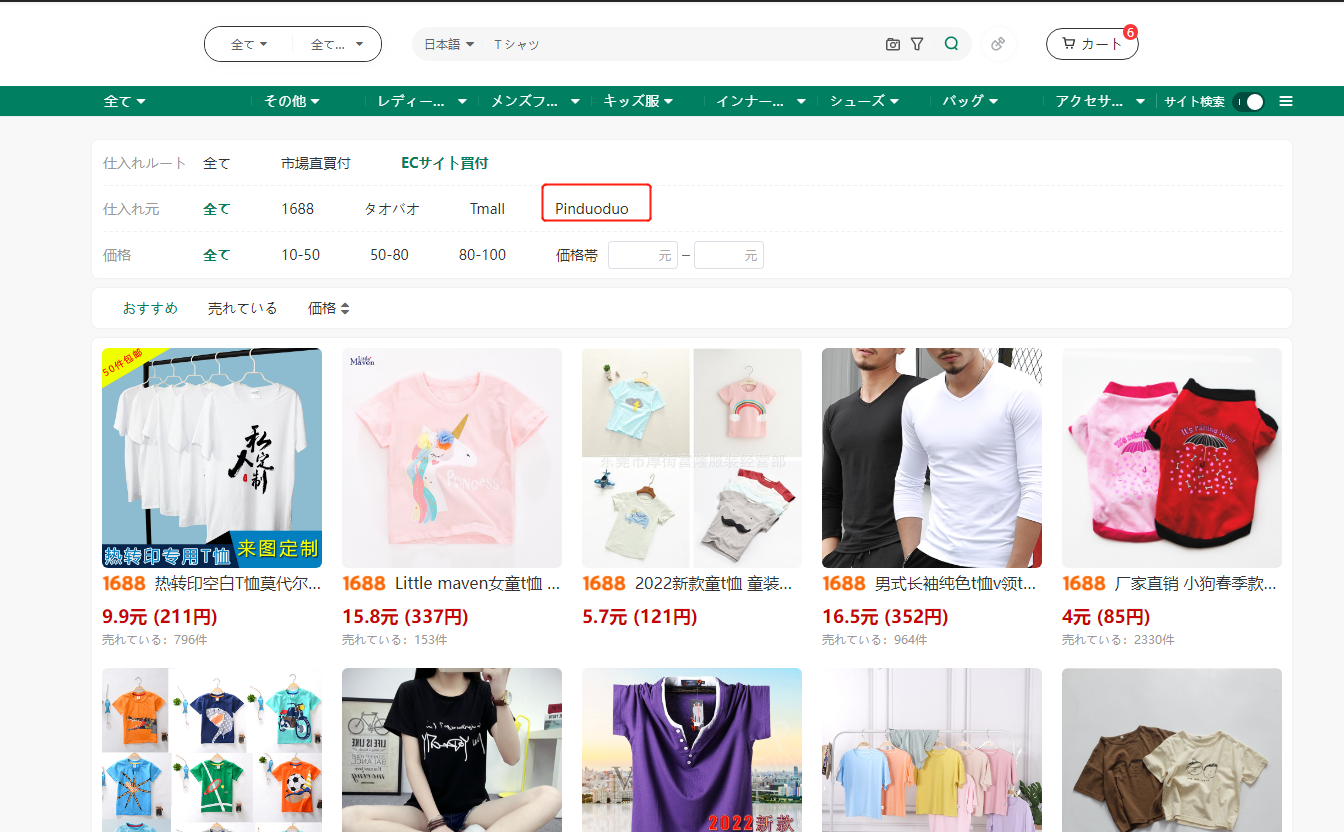Click the round link icon beside the search bar
The height and width of the screenshot is (832, 1344).
pyautogui.click(x=997, y=44)
